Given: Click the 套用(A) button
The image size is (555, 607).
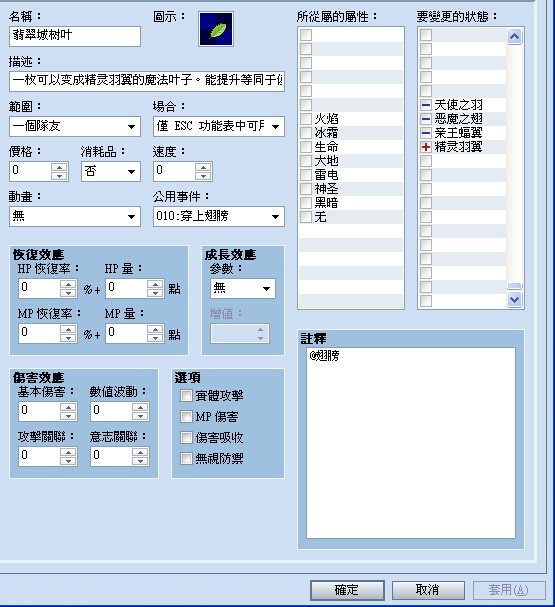Looking at the screenshot, I should point(509,590).
